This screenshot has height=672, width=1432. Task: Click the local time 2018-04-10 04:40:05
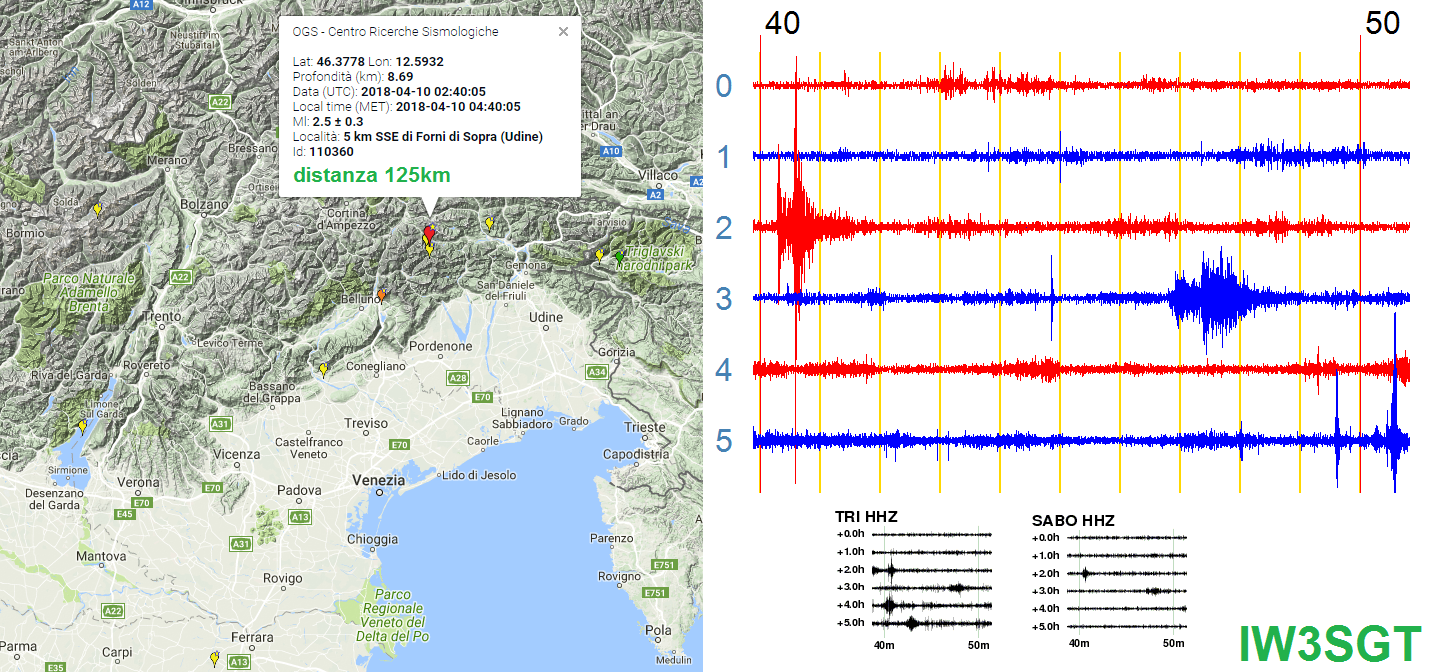point(458,106)
